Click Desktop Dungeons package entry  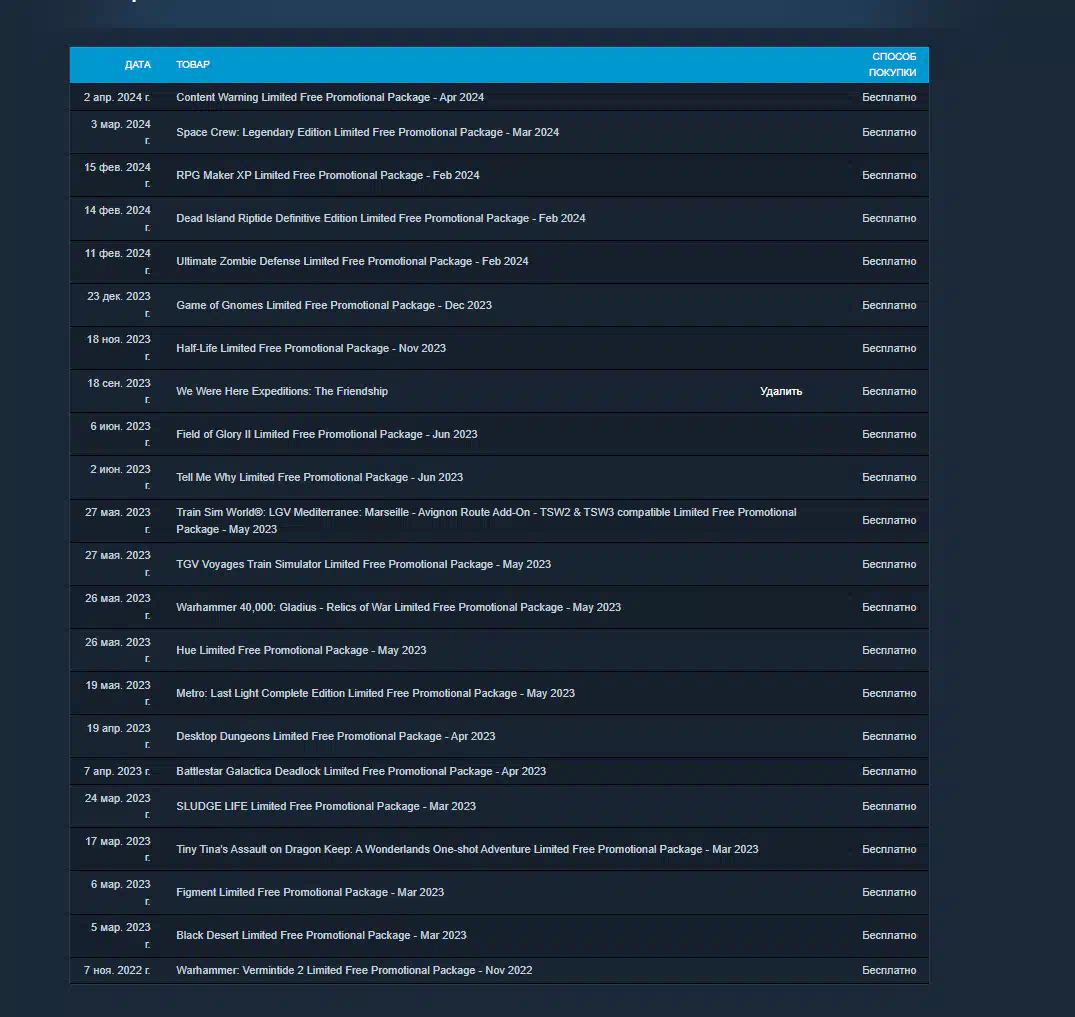tap(335, 737)
